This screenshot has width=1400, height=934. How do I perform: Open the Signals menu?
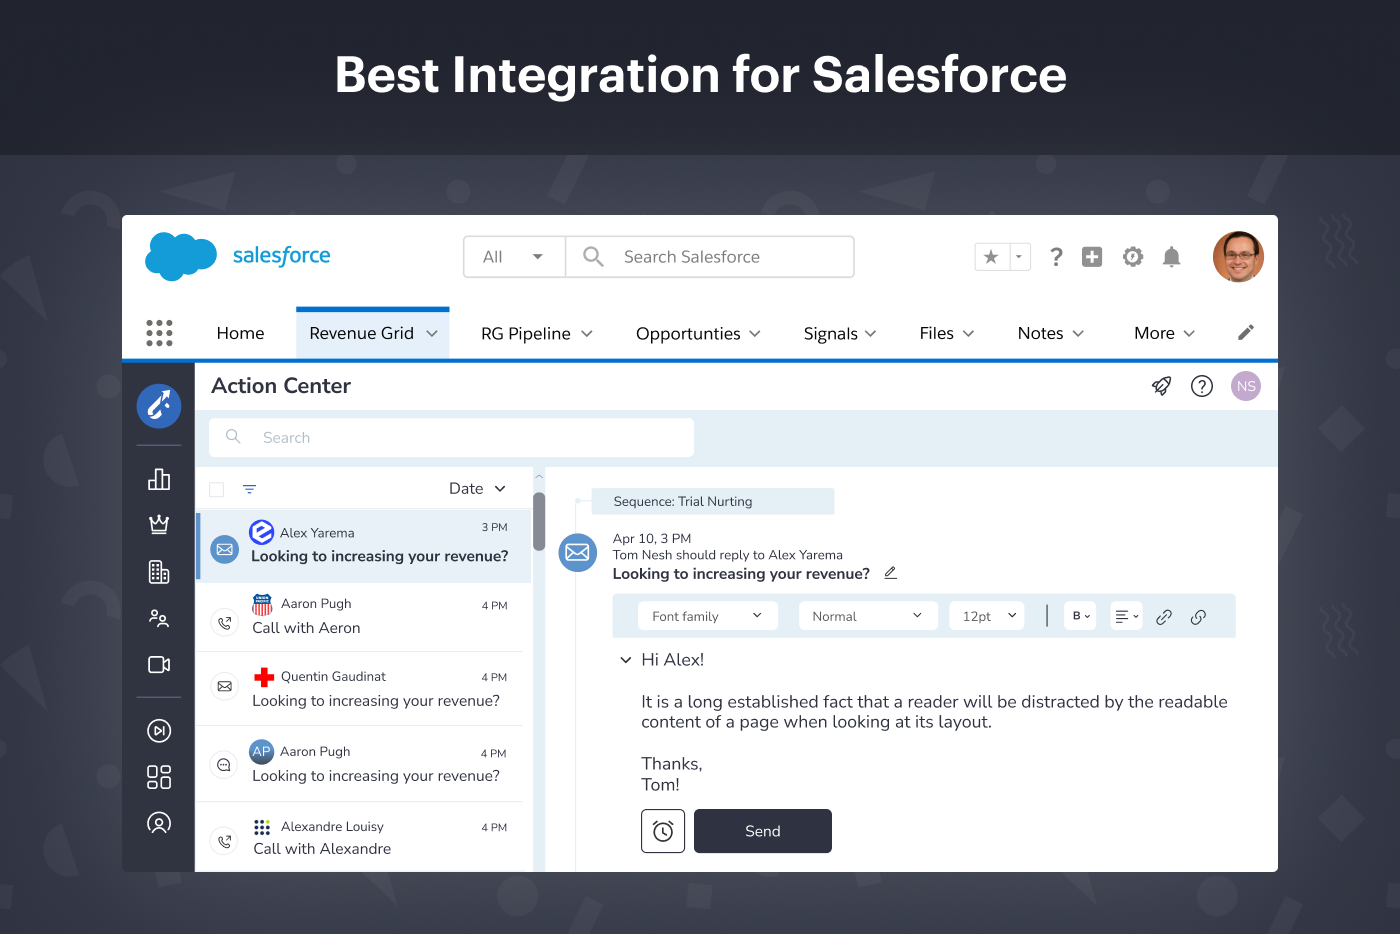coord(831,333)
